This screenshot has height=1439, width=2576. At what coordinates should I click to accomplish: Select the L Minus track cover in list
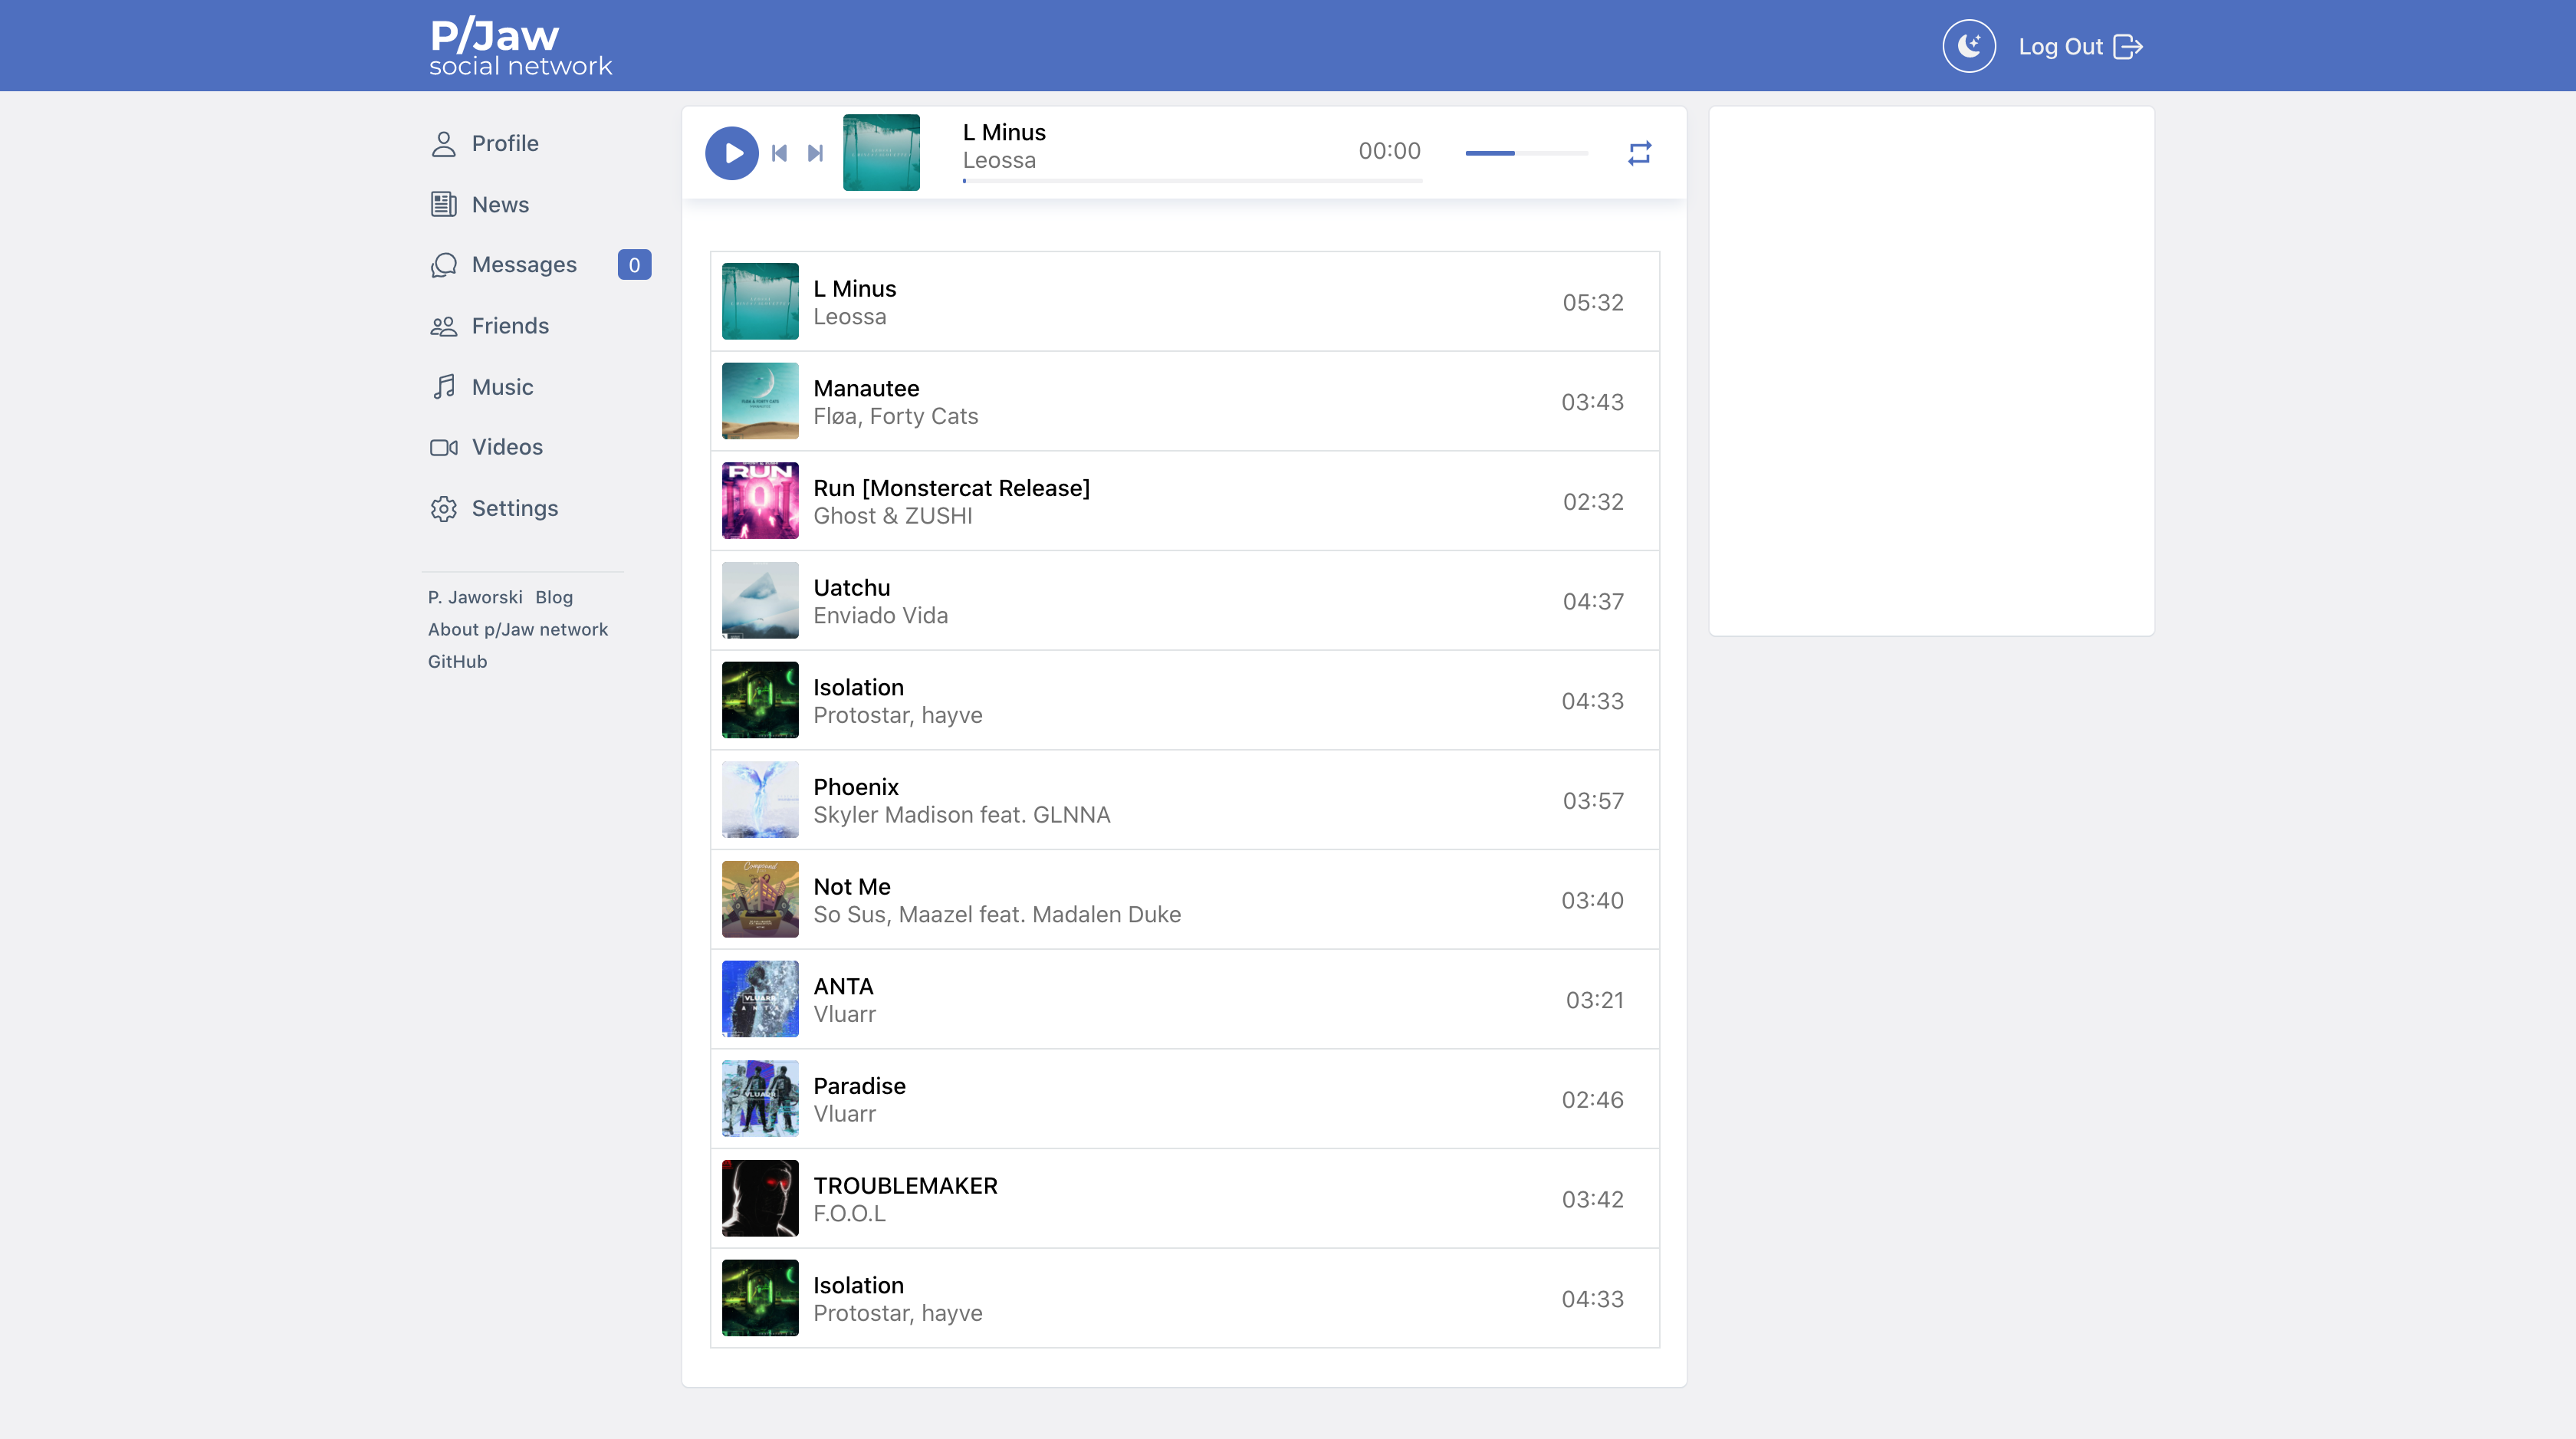coord(760,301)
